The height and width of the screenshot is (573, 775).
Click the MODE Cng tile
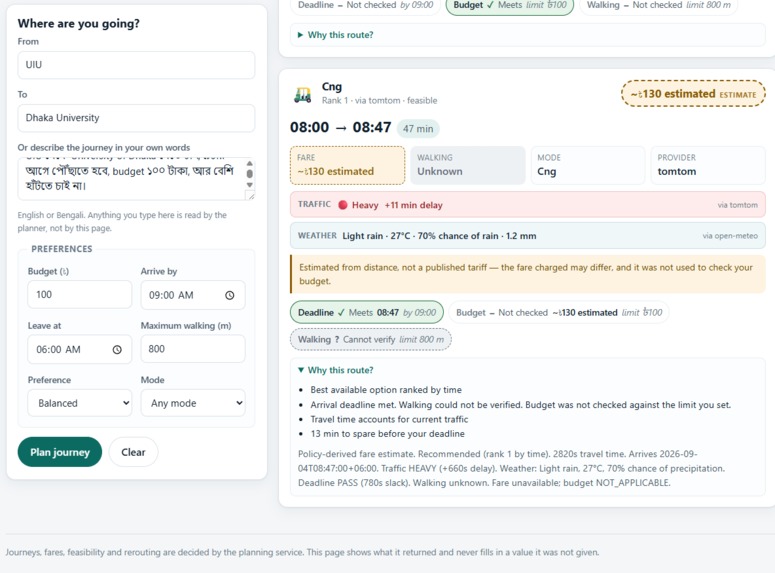click(588, 165)
